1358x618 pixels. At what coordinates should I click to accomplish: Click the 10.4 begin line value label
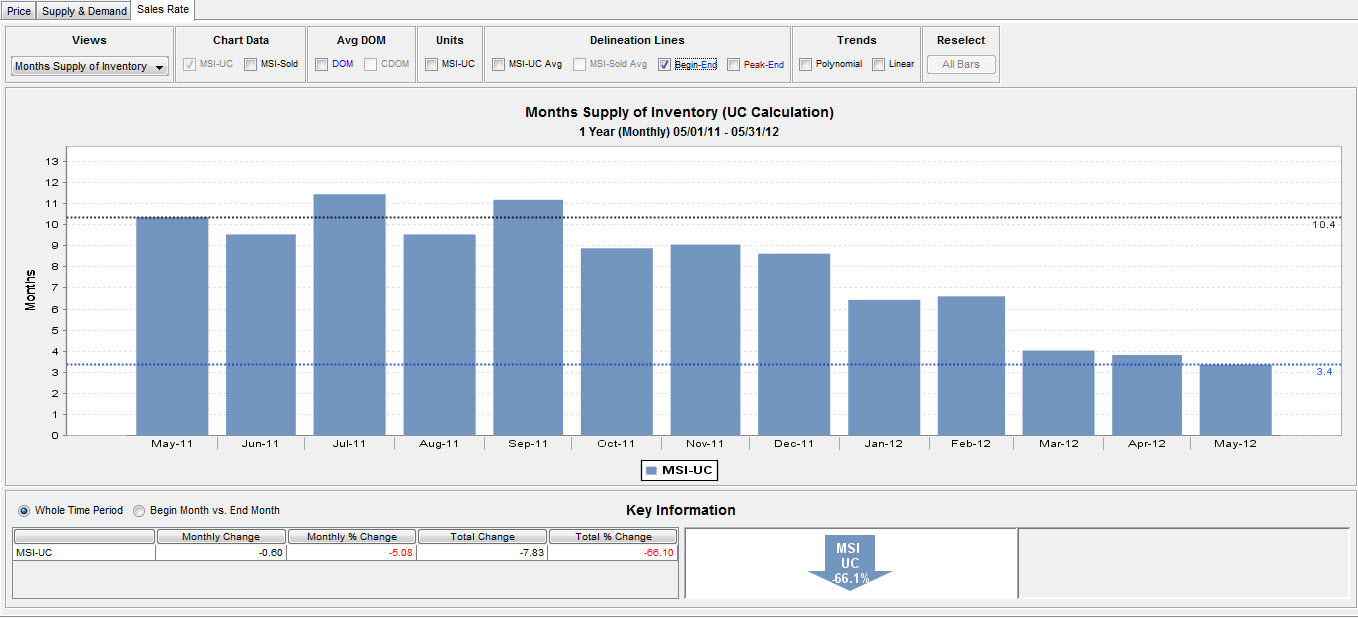coord(1324,225)
